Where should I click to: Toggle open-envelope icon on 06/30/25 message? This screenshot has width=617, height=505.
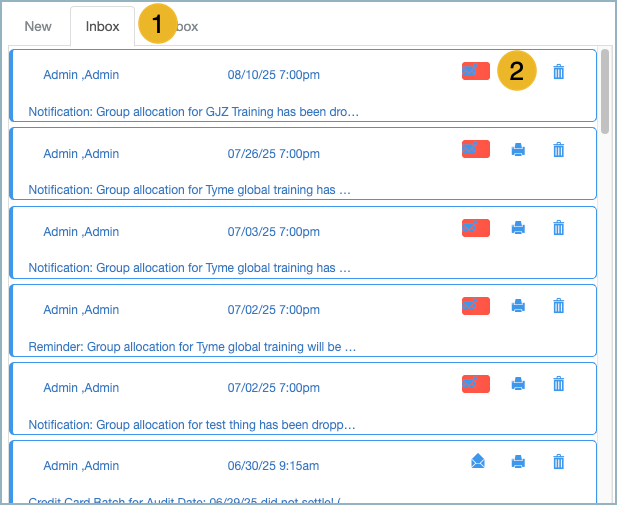point(478,461)
